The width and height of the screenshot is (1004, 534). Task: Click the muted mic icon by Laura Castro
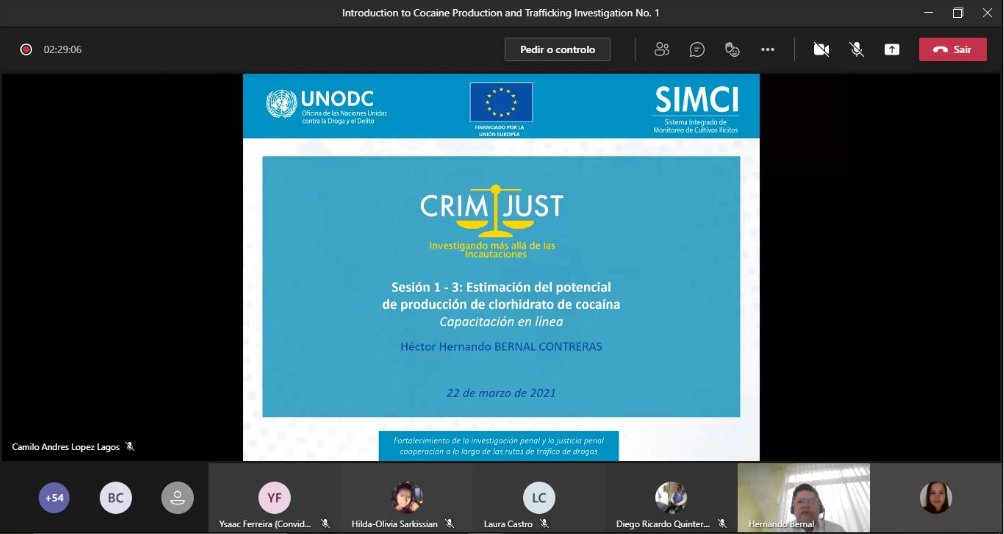[544, 524]
